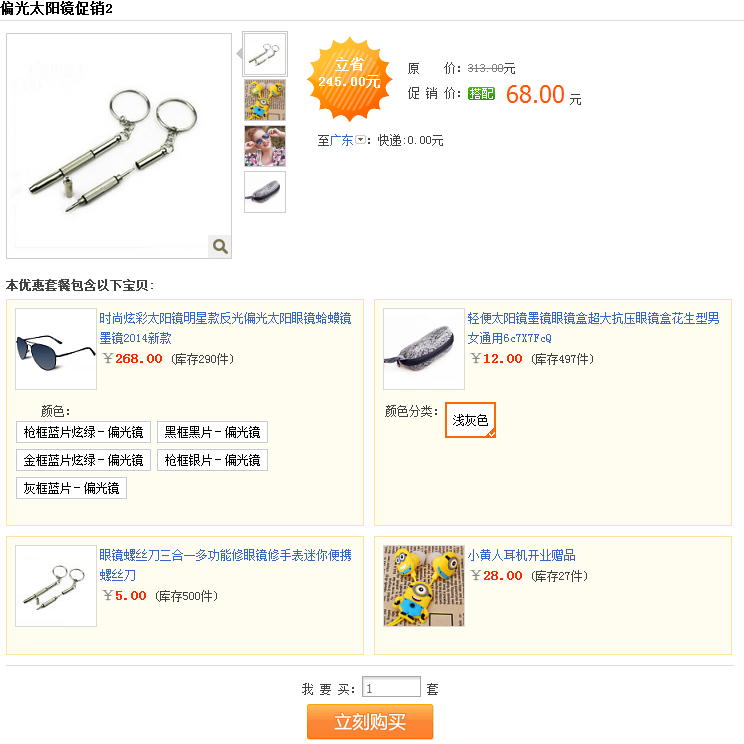Viewport: 744px width, 744px height.
Task: Open the 小黄人耳机开业赠品 link
Action: [x=521, y=555]
